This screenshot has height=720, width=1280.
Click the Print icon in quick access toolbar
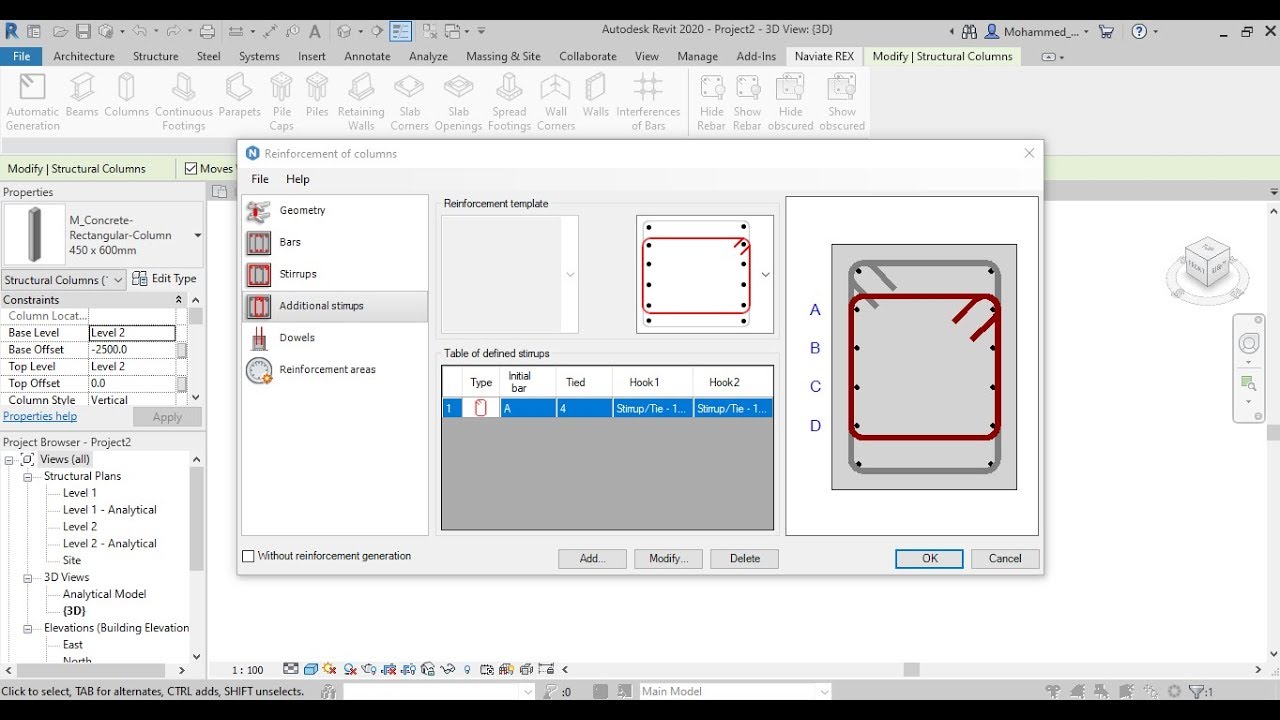click(208, 32)
